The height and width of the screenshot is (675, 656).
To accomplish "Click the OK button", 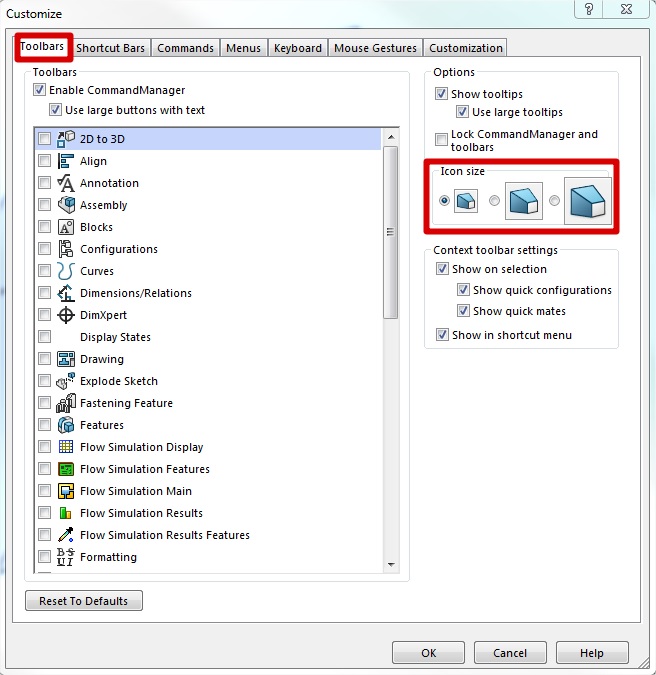I will point(428,653).
